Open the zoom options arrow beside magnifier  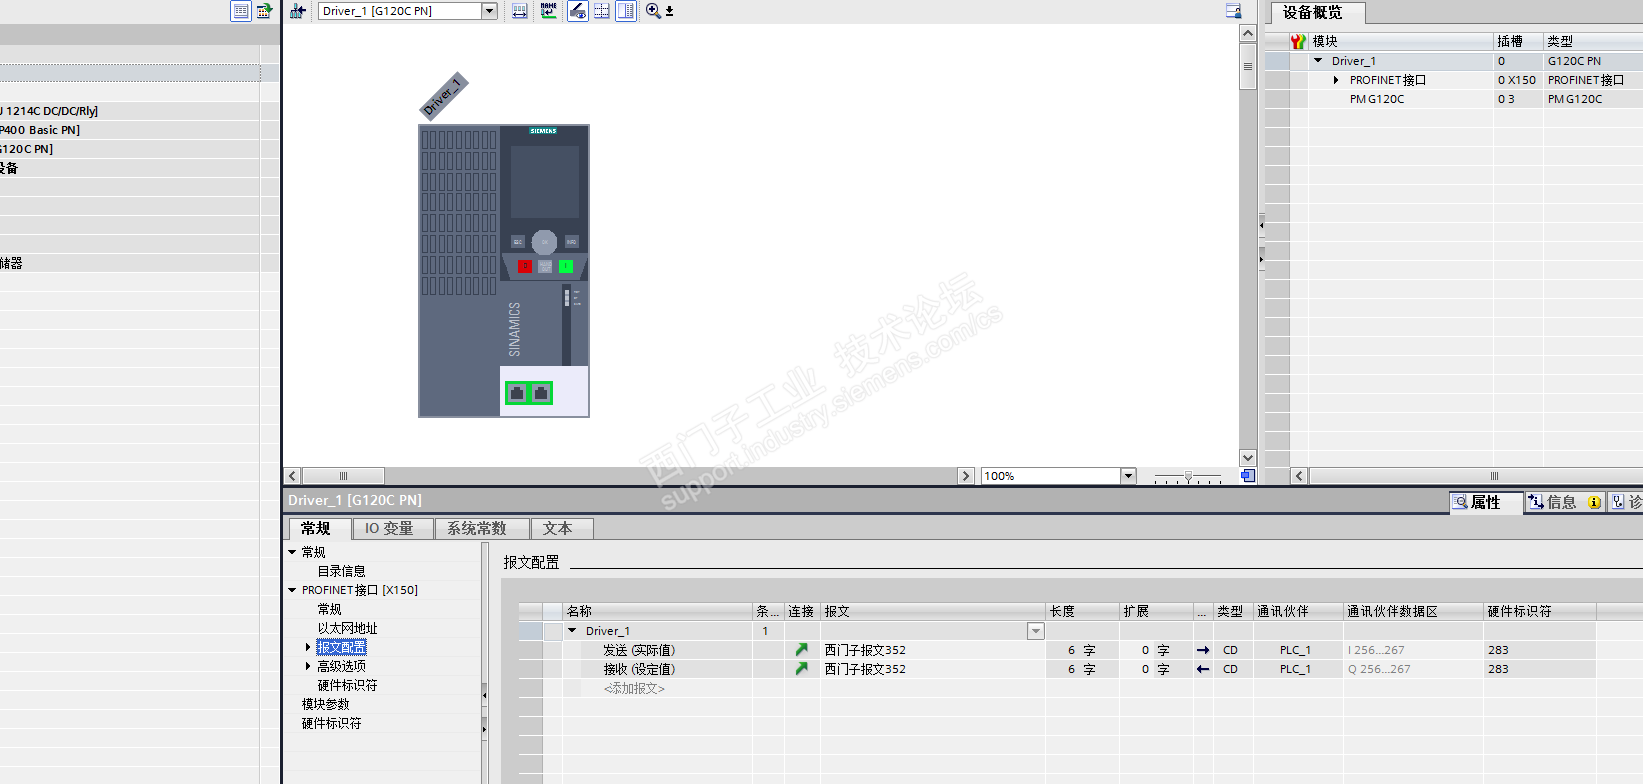pyautogui.click(x=670, y=12)
